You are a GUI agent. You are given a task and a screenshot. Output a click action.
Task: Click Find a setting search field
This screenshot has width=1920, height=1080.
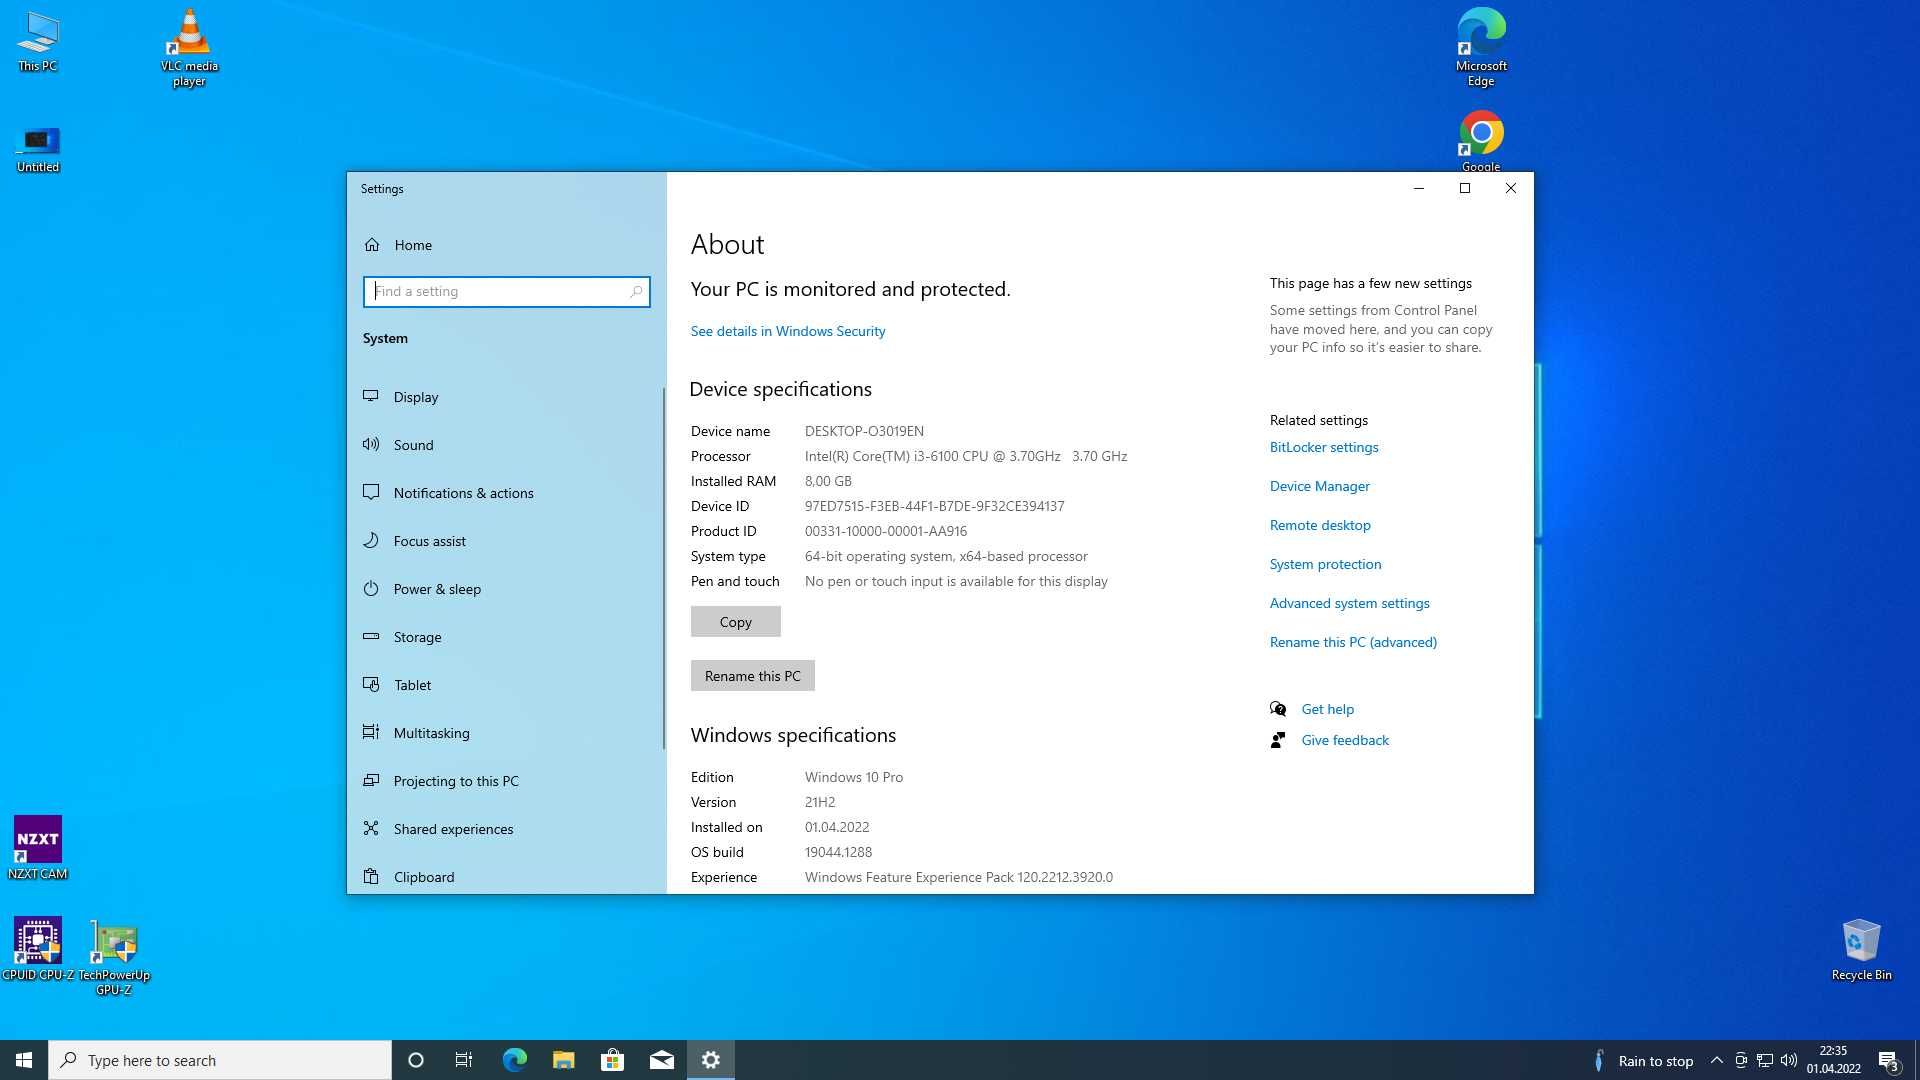(x=505, y=290)
